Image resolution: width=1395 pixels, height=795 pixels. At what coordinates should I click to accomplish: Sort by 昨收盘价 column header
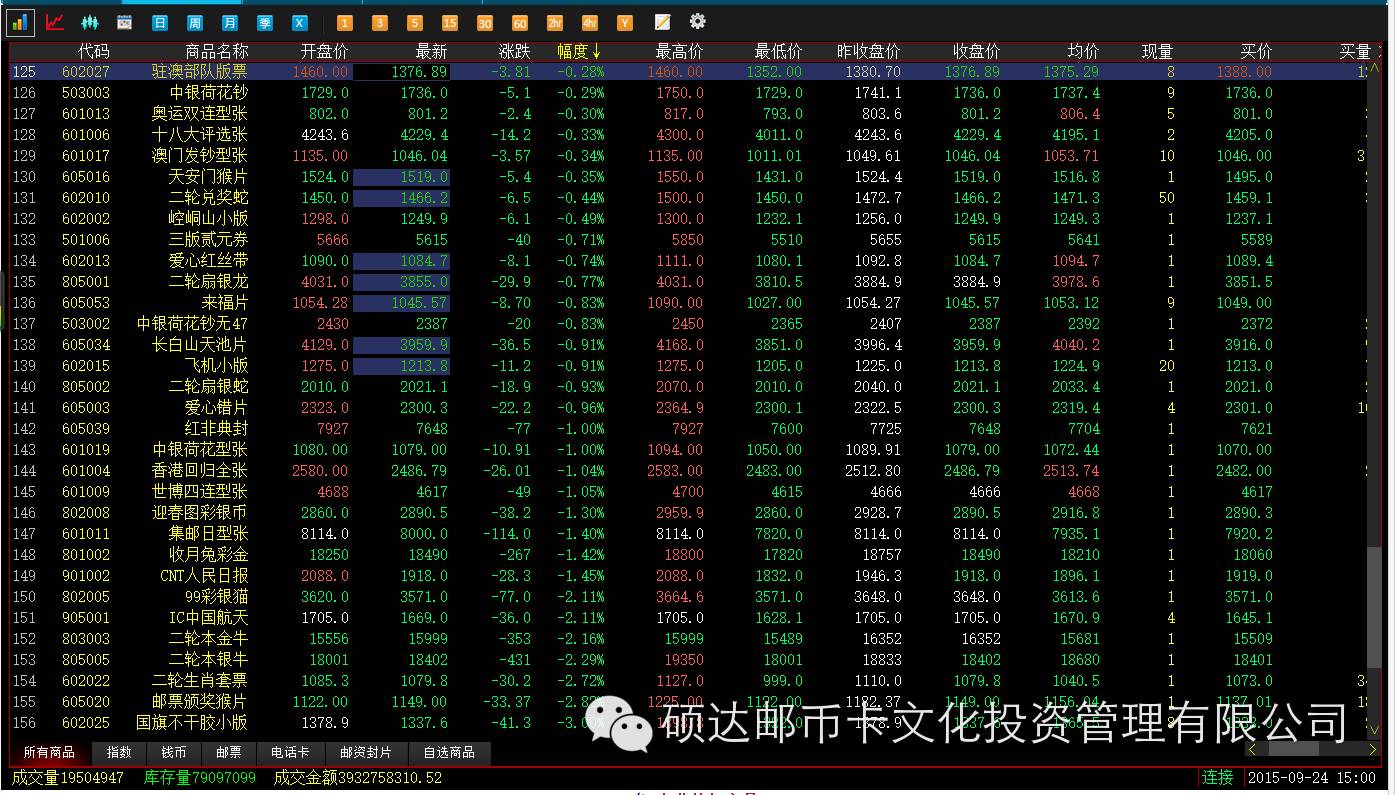pos(869,51)
